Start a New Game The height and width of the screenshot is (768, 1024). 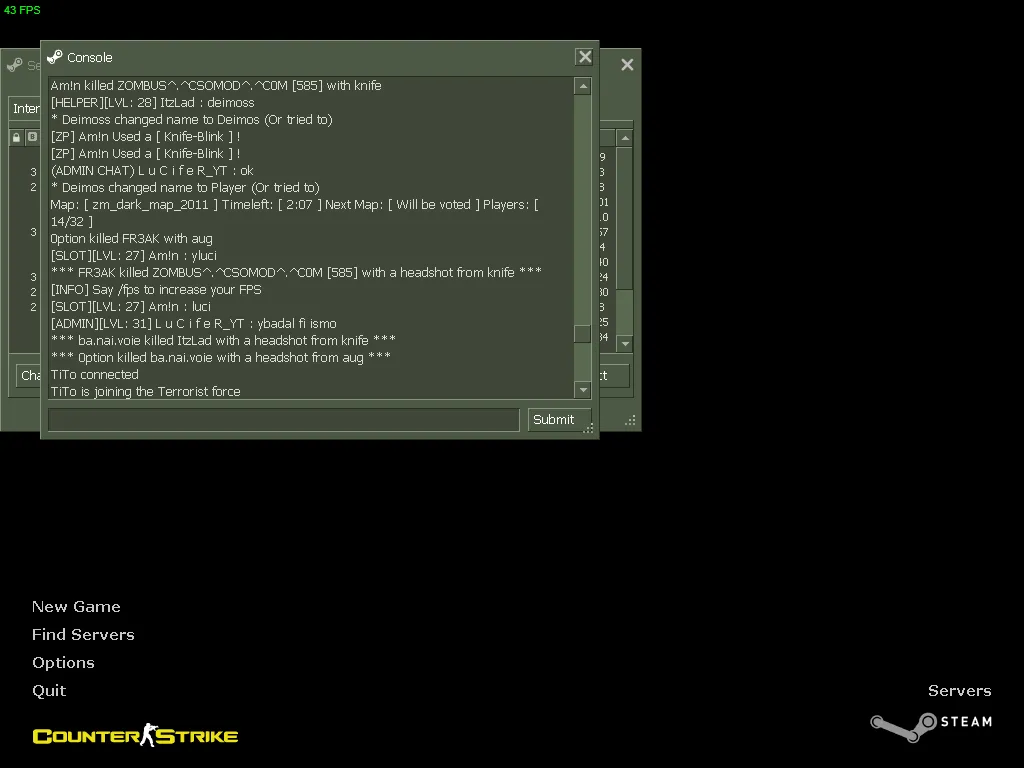pyautogui.click(x=76, y=607)
